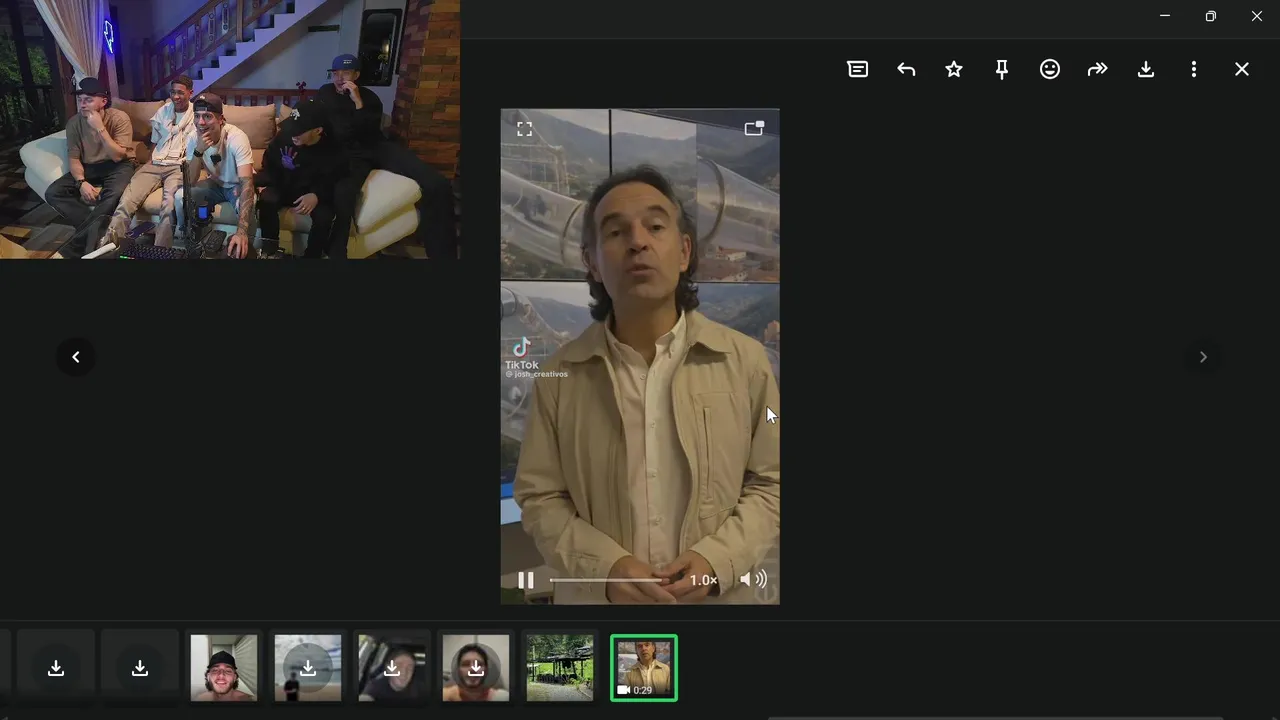Change the 1.0x playback speed
This screenshot has height=720, width=1280.
[703, 580]
